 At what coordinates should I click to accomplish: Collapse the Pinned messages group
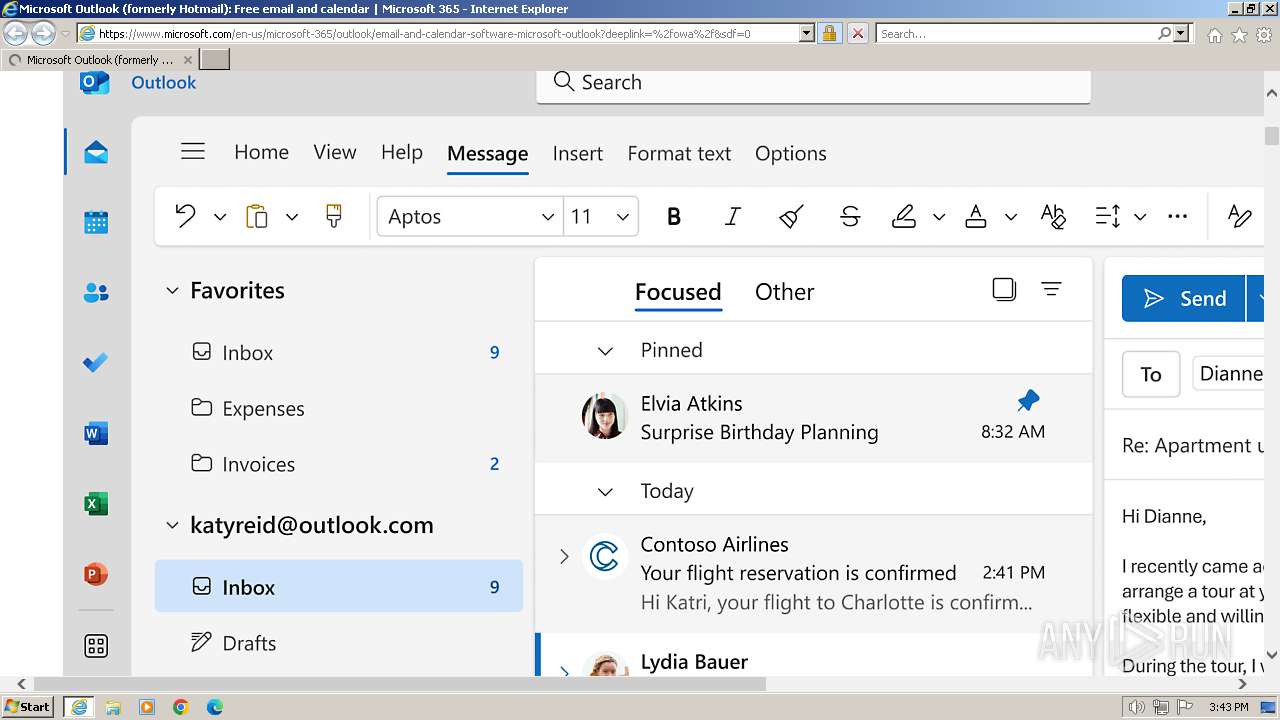click(x=605, y=351)
